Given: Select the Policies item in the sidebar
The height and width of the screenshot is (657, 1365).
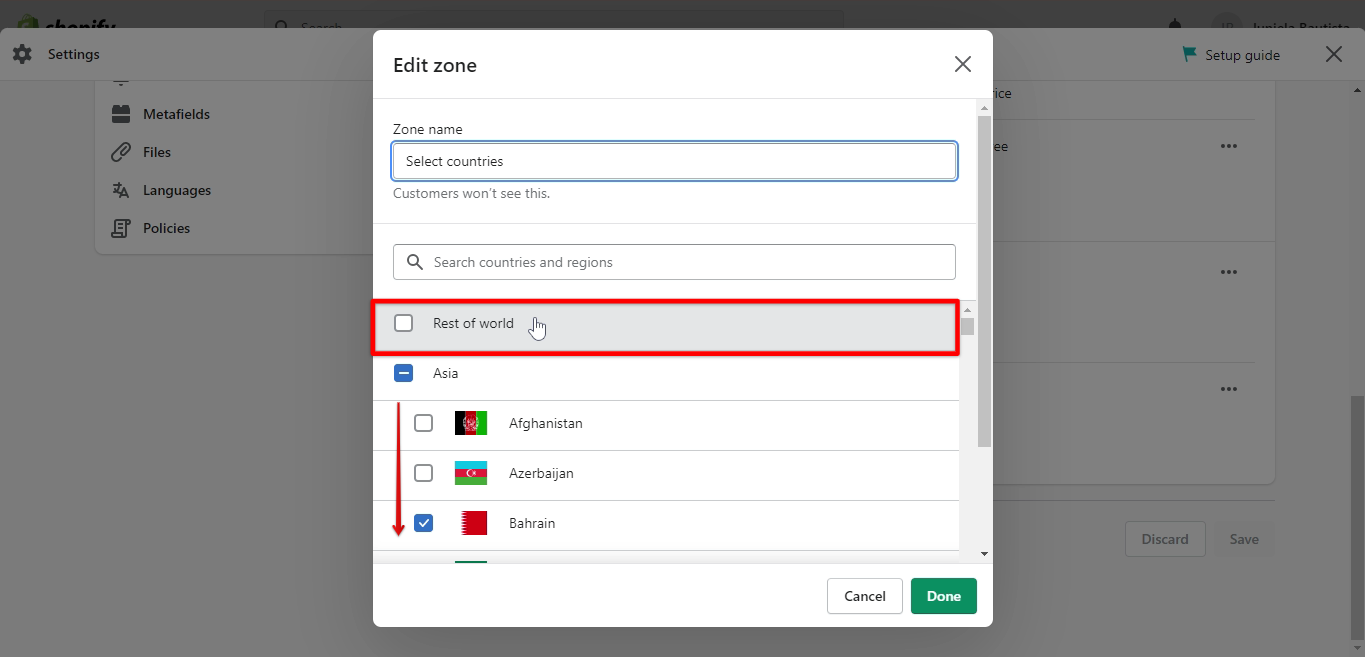Looking at the screenshot, I should click(166, 227).
